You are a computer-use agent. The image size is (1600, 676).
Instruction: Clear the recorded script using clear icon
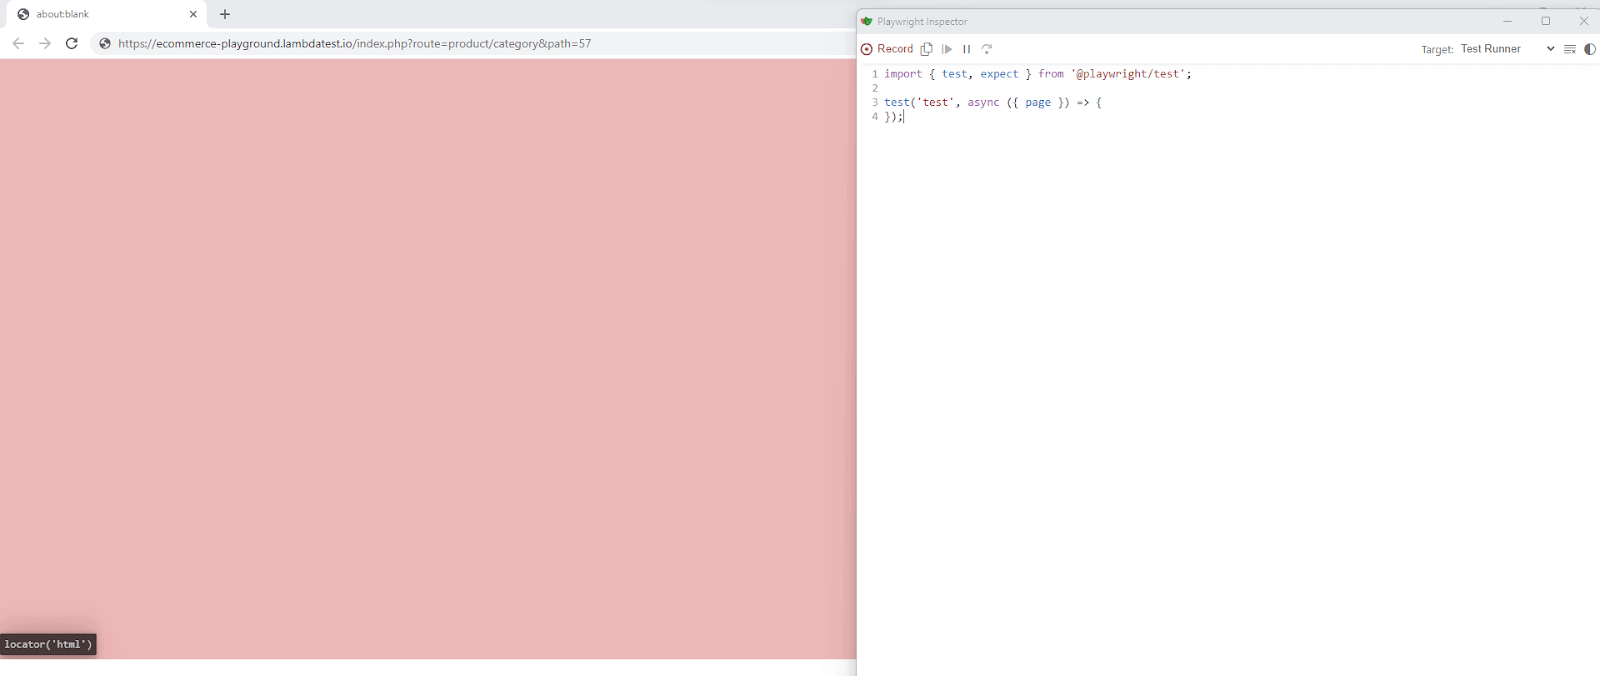pyautogui.click(x=1569, y=49)
